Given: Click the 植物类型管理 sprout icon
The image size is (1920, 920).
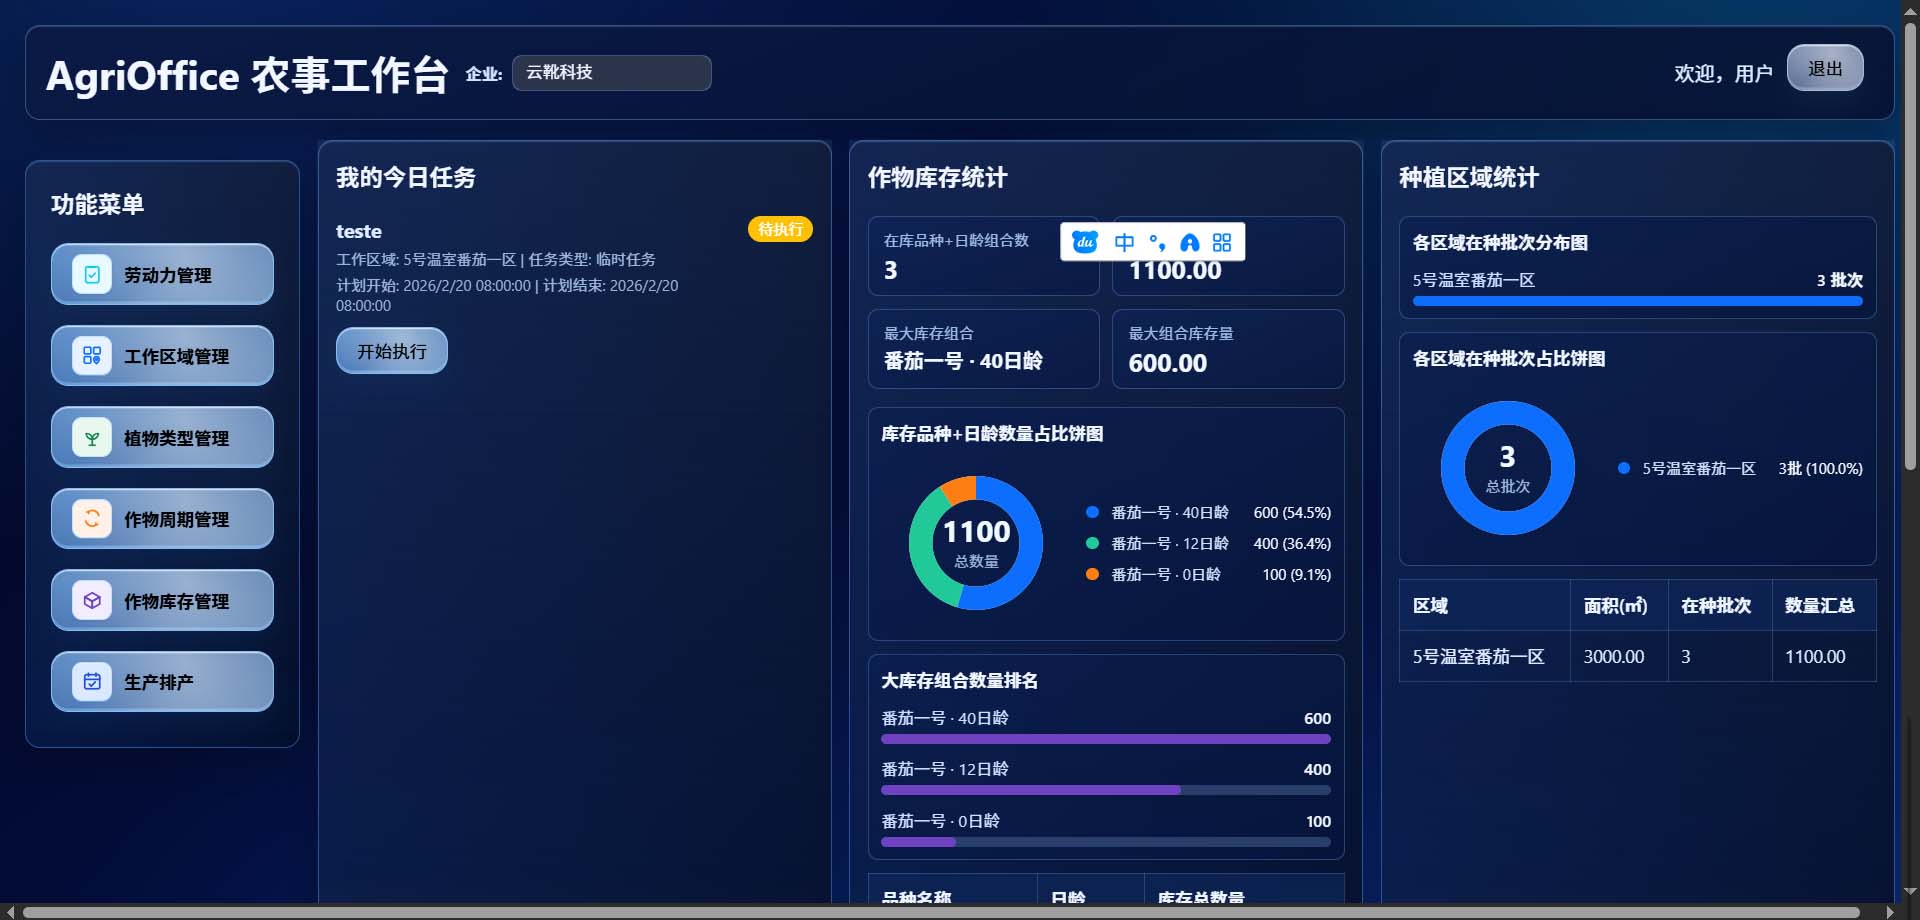Looking at the screenshot, I should 91,437.
